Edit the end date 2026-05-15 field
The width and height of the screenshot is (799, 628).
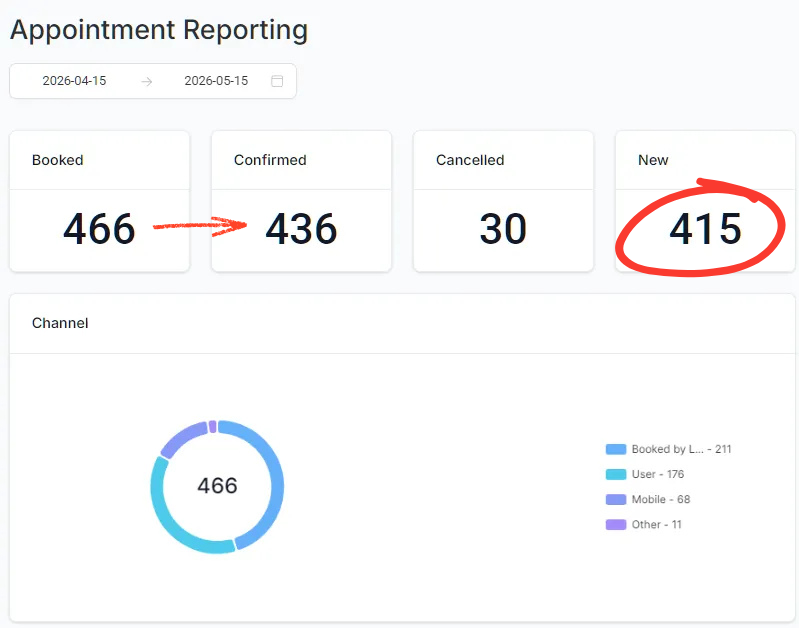216,81
